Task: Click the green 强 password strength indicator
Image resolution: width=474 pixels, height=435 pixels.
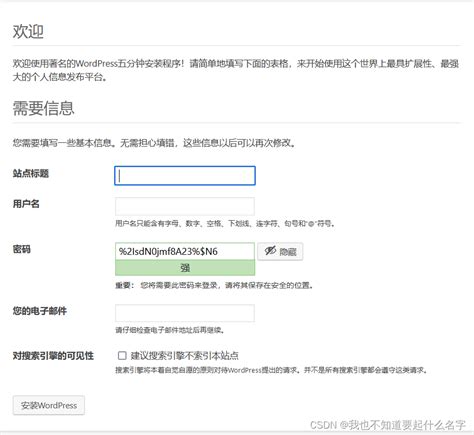Action: point(185,268)
